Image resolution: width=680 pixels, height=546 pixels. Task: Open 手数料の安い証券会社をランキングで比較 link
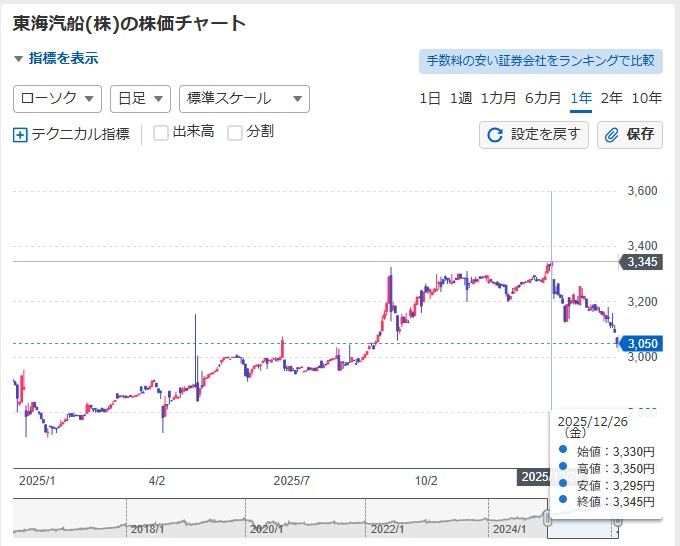[x=540, y=61]
